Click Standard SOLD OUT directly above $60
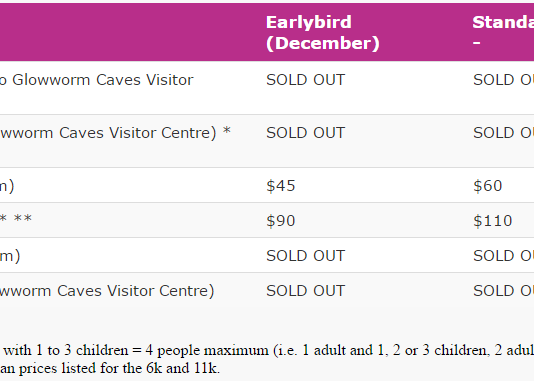Image resolution: width=534 pixels, height=381 pixels. (x=503, y=133)
